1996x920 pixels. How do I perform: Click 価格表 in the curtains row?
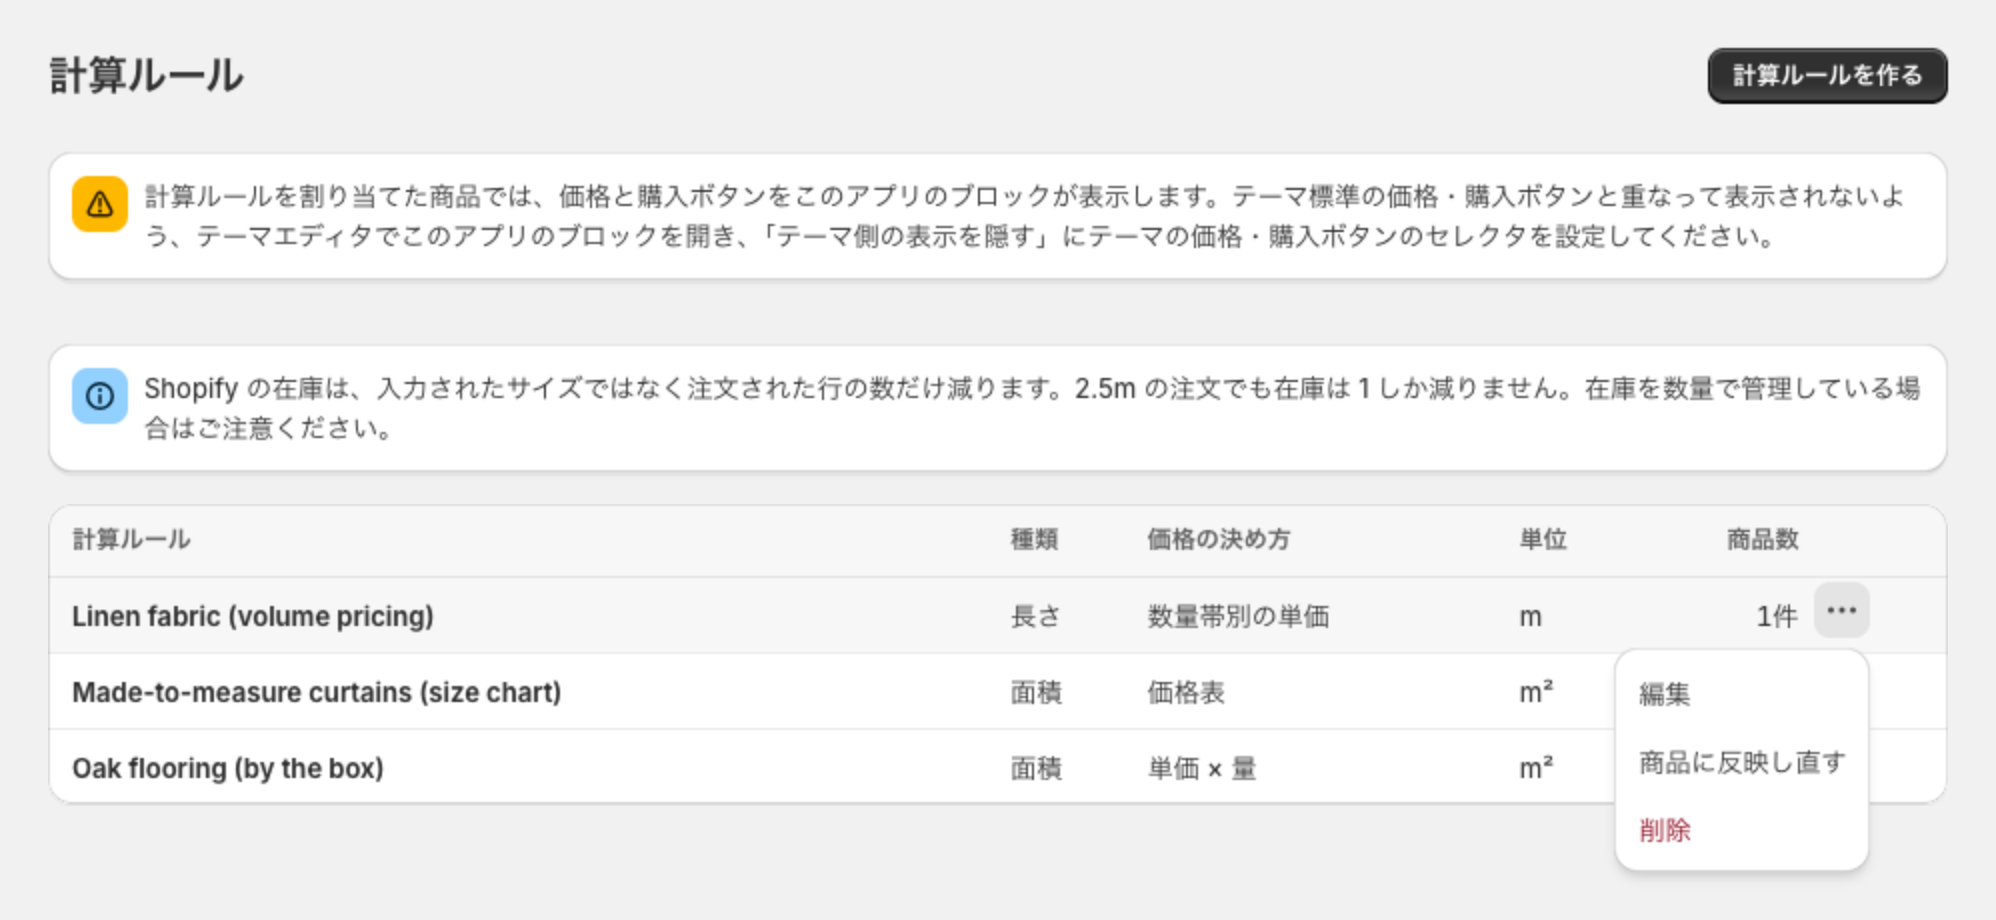(1186, 692)
